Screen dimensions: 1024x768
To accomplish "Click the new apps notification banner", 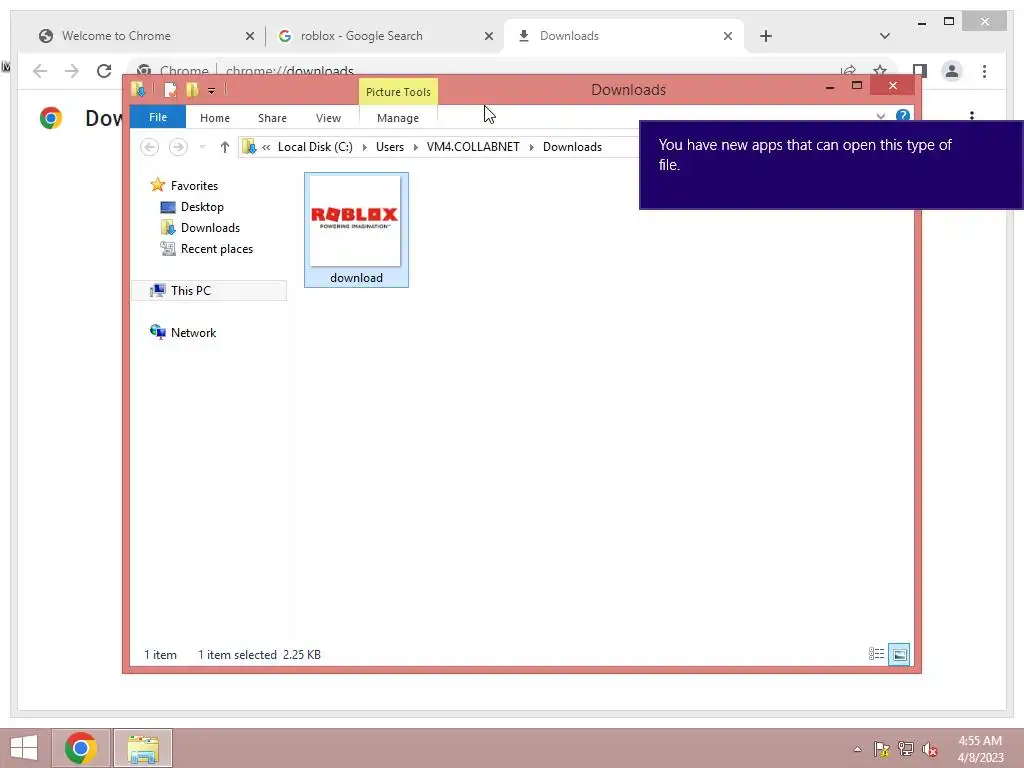I will coord(831,165).
